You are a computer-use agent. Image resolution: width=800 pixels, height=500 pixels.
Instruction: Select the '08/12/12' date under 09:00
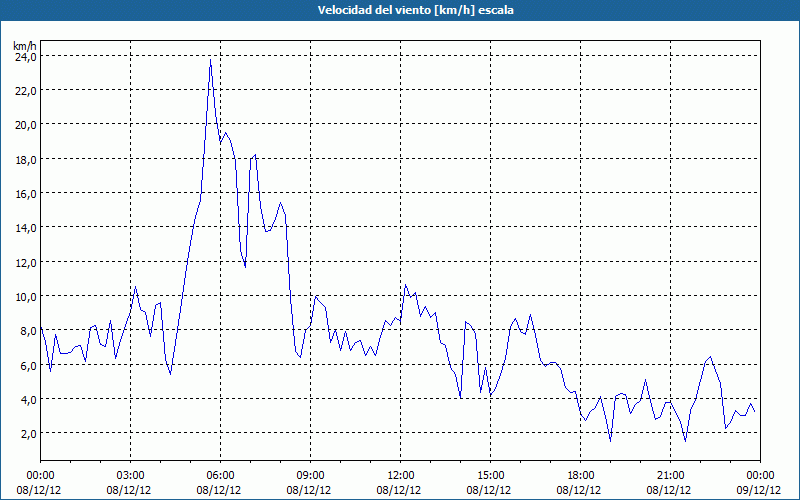[309, 490]
